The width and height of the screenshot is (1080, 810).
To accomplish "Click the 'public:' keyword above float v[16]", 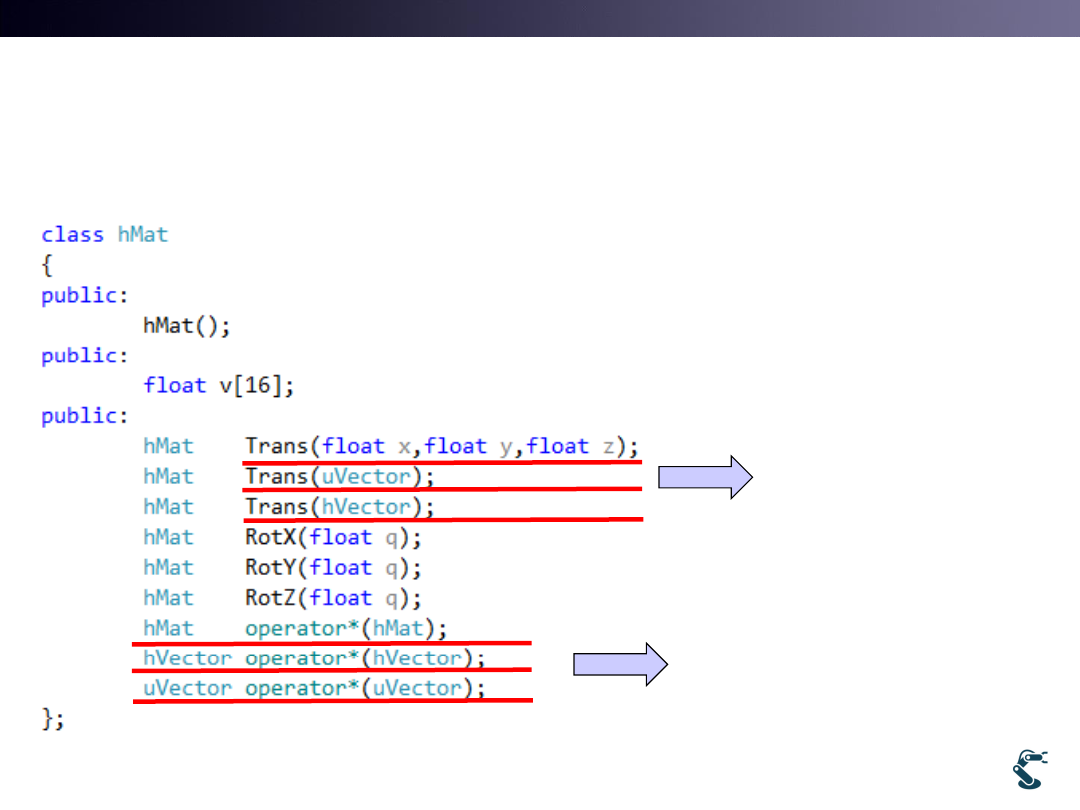I will tap(85, 356).
